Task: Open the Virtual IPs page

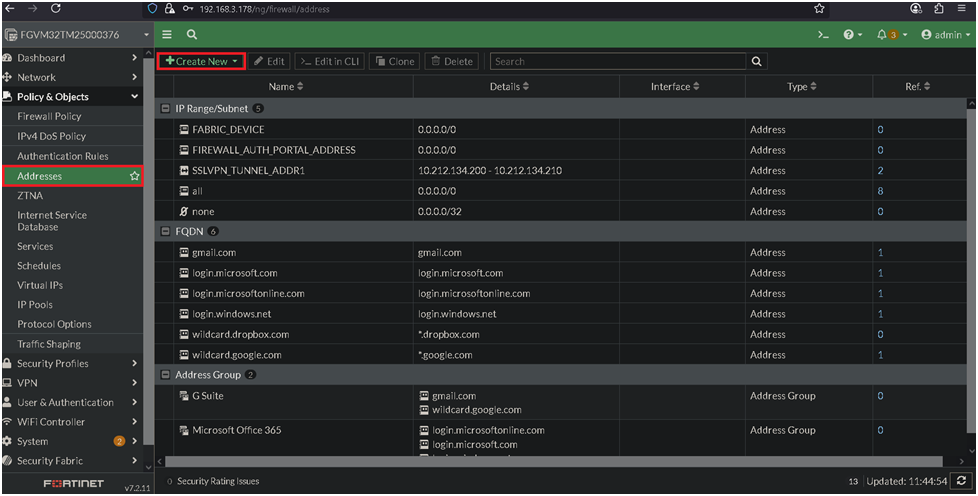Action: tap(40, 285)
